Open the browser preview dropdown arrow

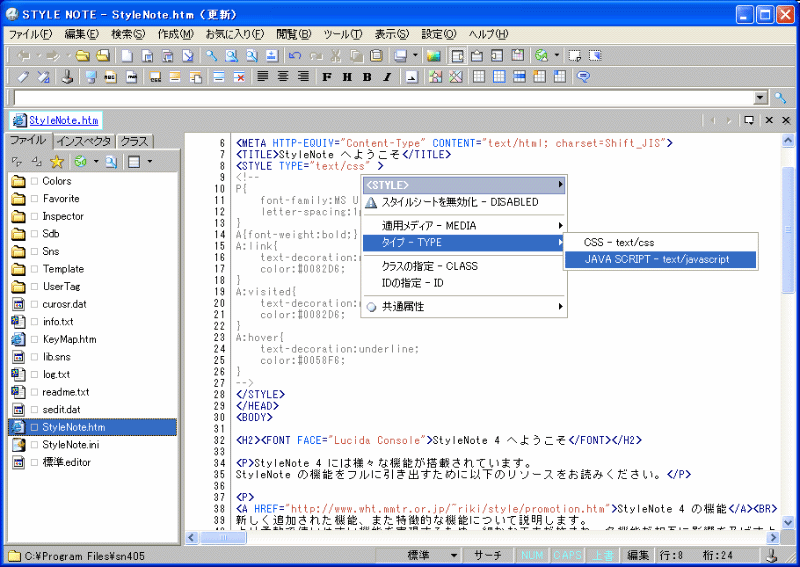(x=557, y=56)
